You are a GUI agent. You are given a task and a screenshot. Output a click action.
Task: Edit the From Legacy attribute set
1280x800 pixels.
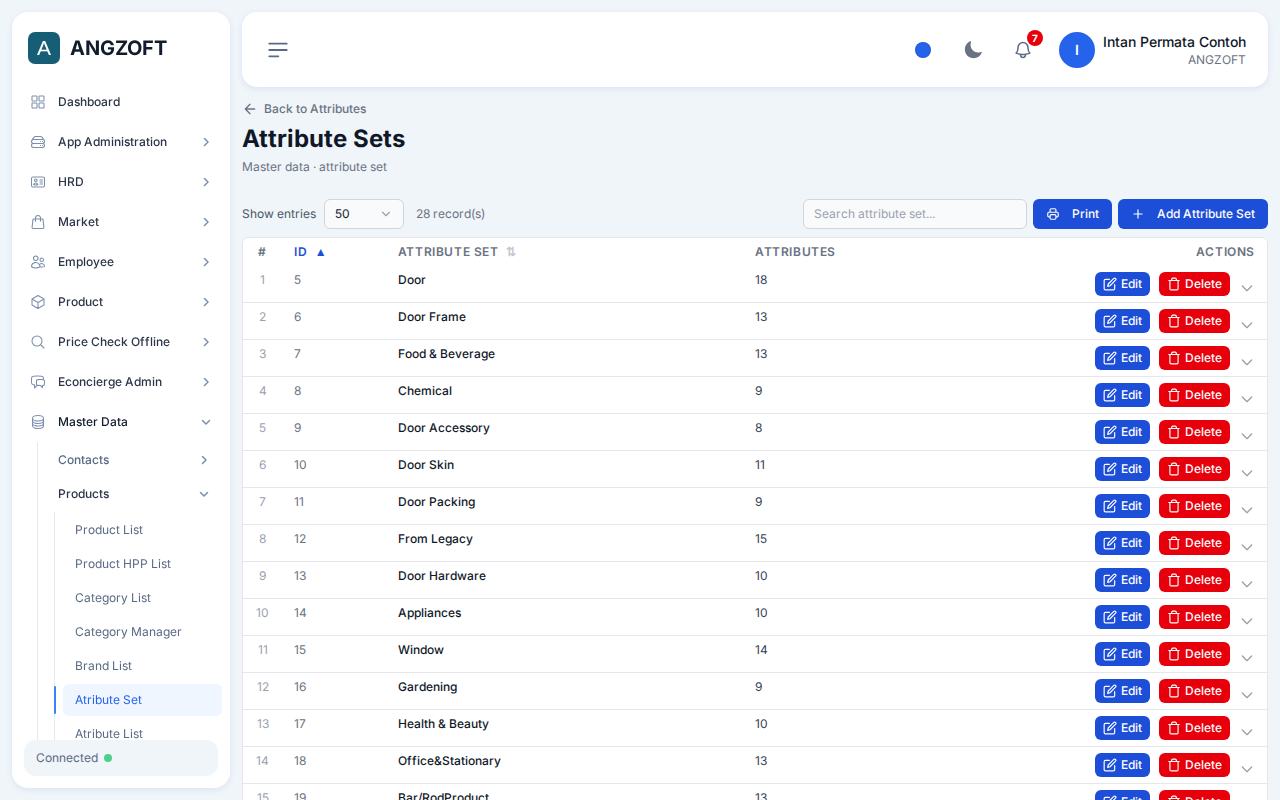click(x=1122, y=543)
